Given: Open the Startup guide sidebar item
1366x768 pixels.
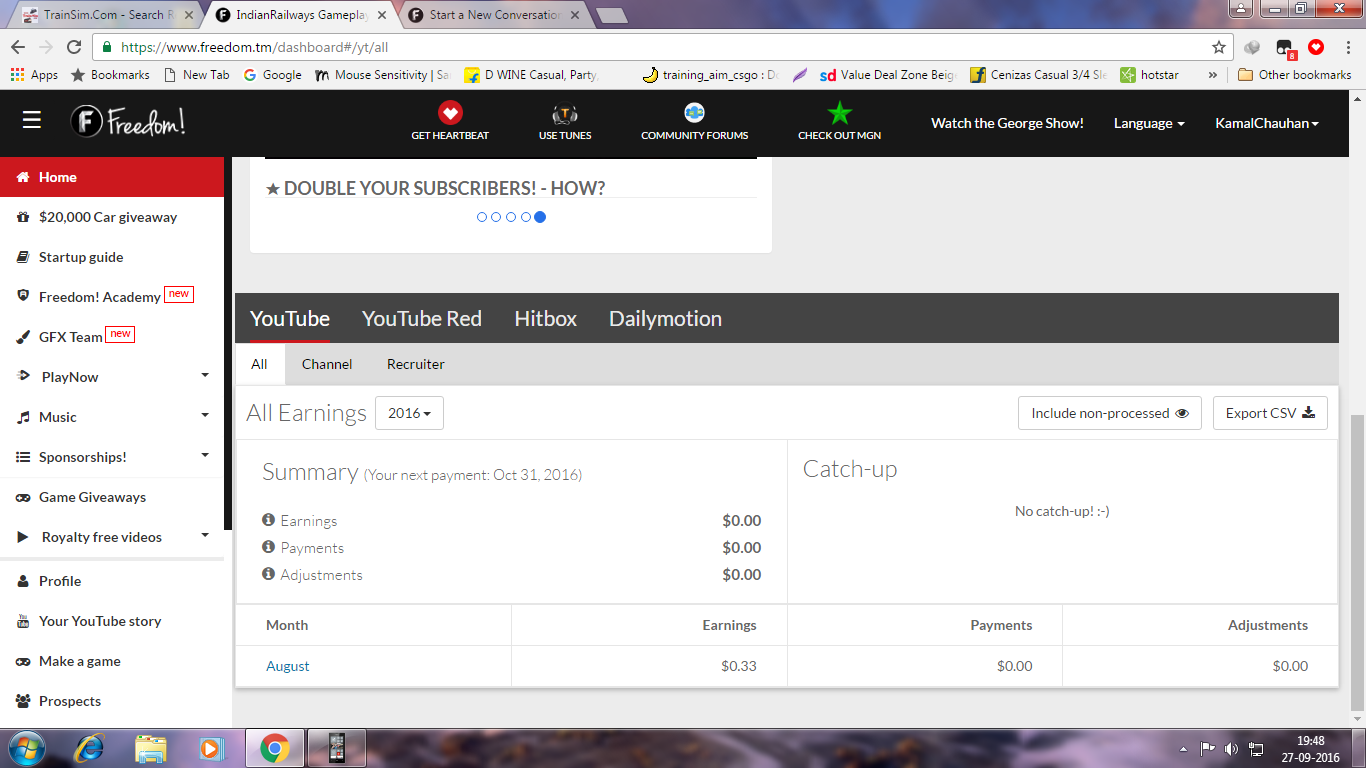Looking at the screenshot, I should (112, 257).
